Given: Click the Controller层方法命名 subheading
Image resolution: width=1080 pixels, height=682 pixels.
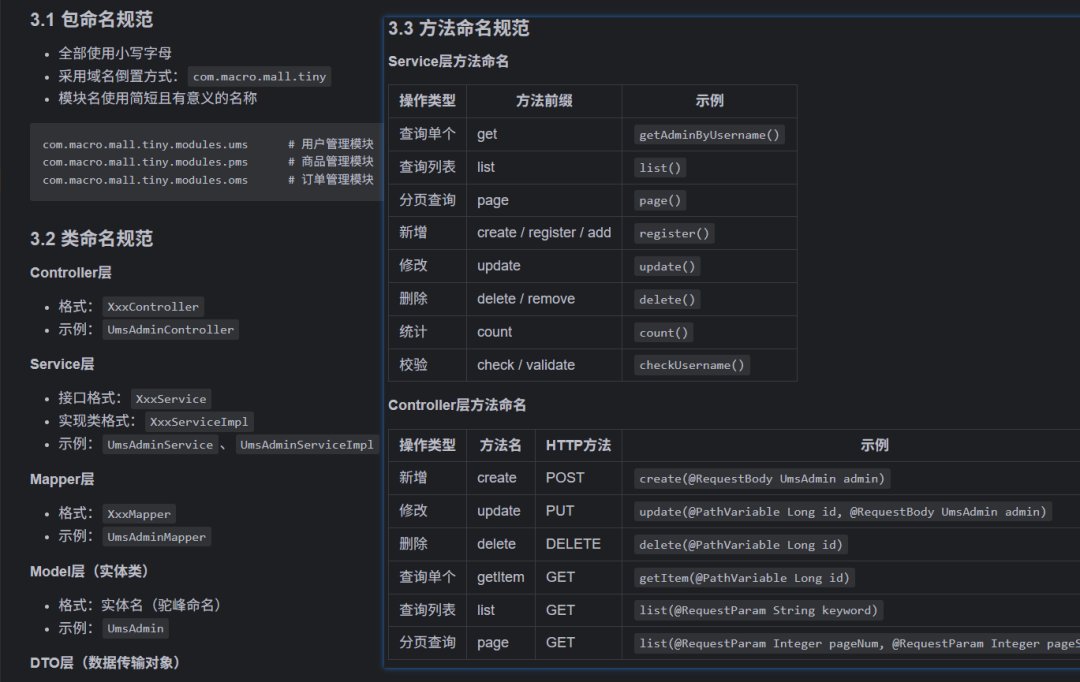Looking at the screenshot, I should (457, 405).
